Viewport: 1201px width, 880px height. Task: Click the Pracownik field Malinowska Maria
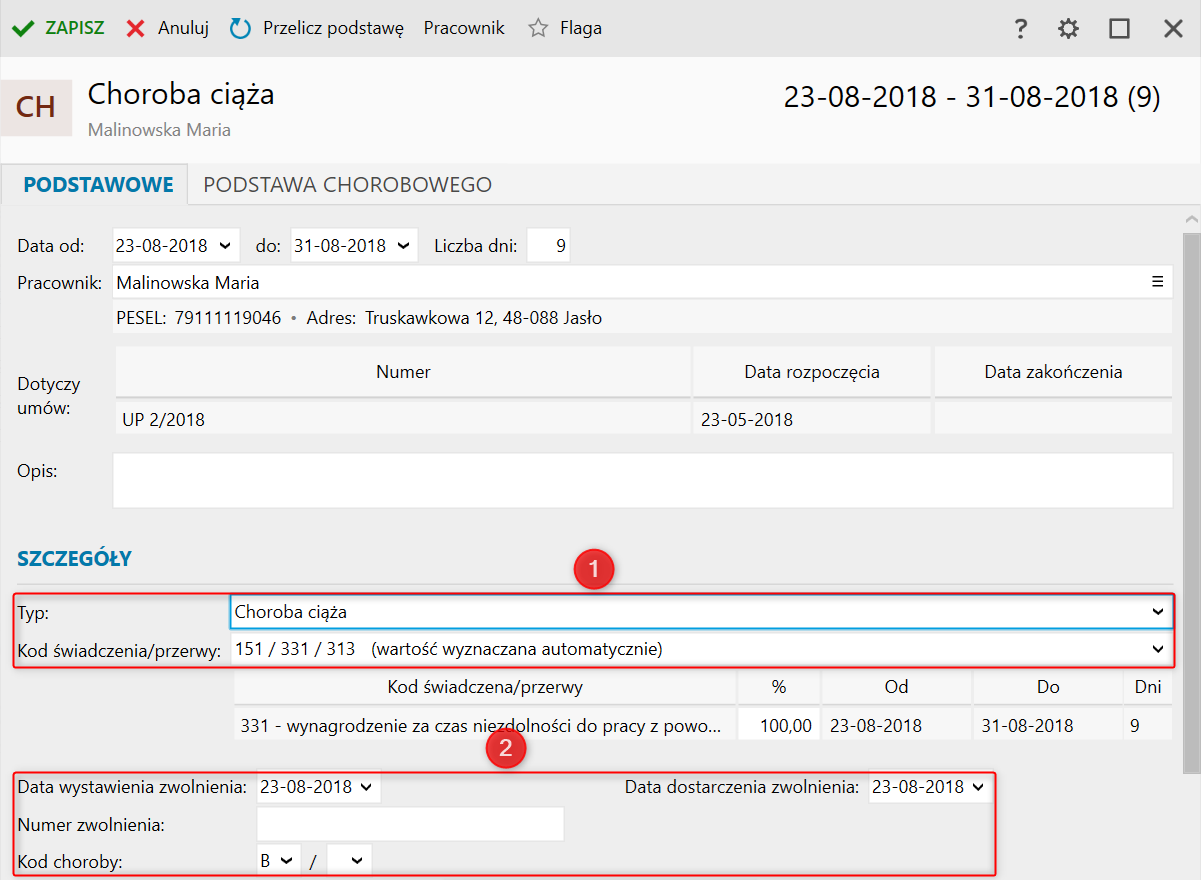tap(641, 282)
